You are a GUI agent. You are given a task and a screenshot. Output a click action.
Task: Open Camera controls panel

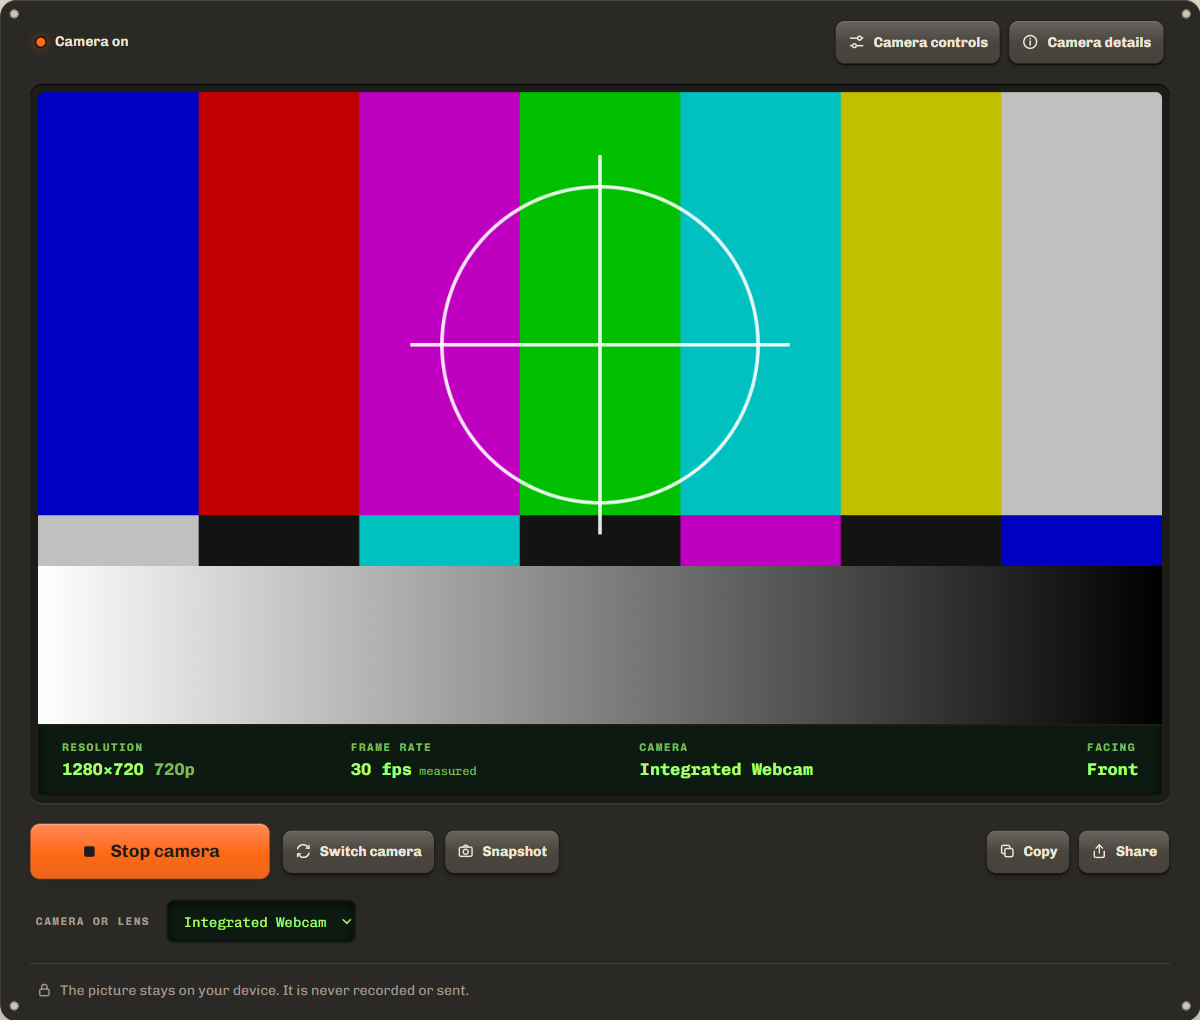(x=917, y=42)
